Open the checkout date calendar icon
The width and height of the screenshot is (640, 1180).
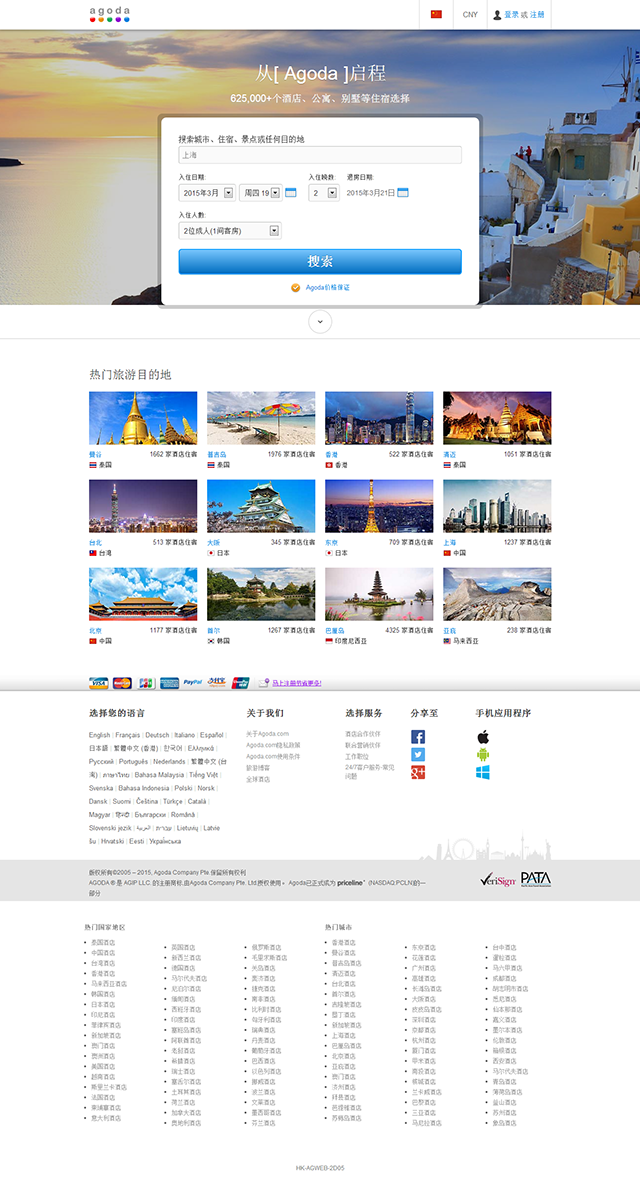point(403,192)
